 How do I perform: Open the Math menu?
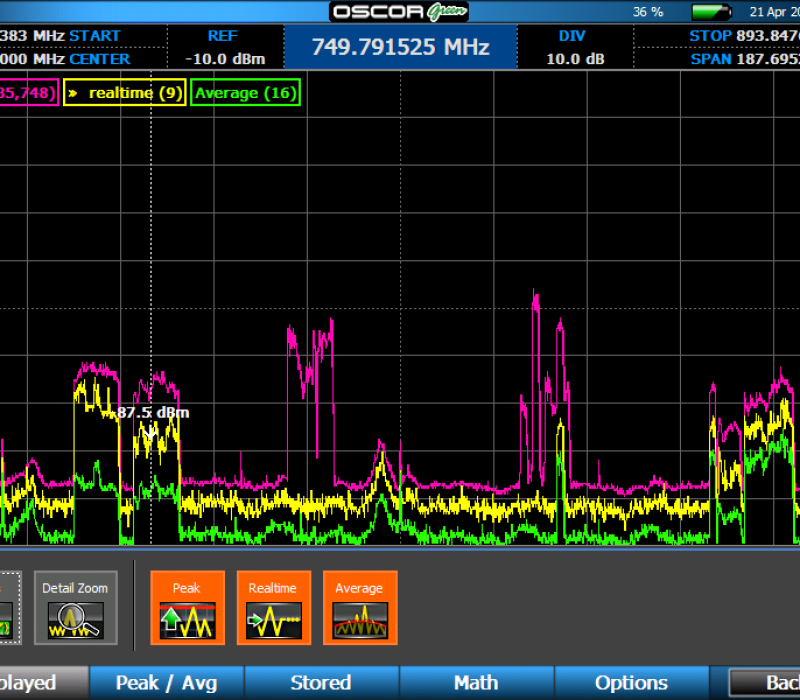[x=475, y=683]
